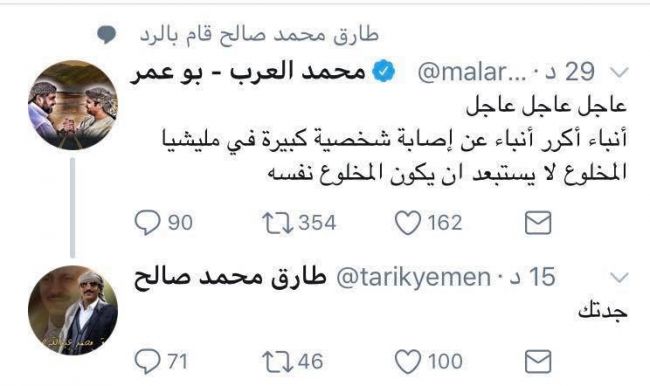
Task: Send first tweet via direct message envelope
Action: click(538, 223)
